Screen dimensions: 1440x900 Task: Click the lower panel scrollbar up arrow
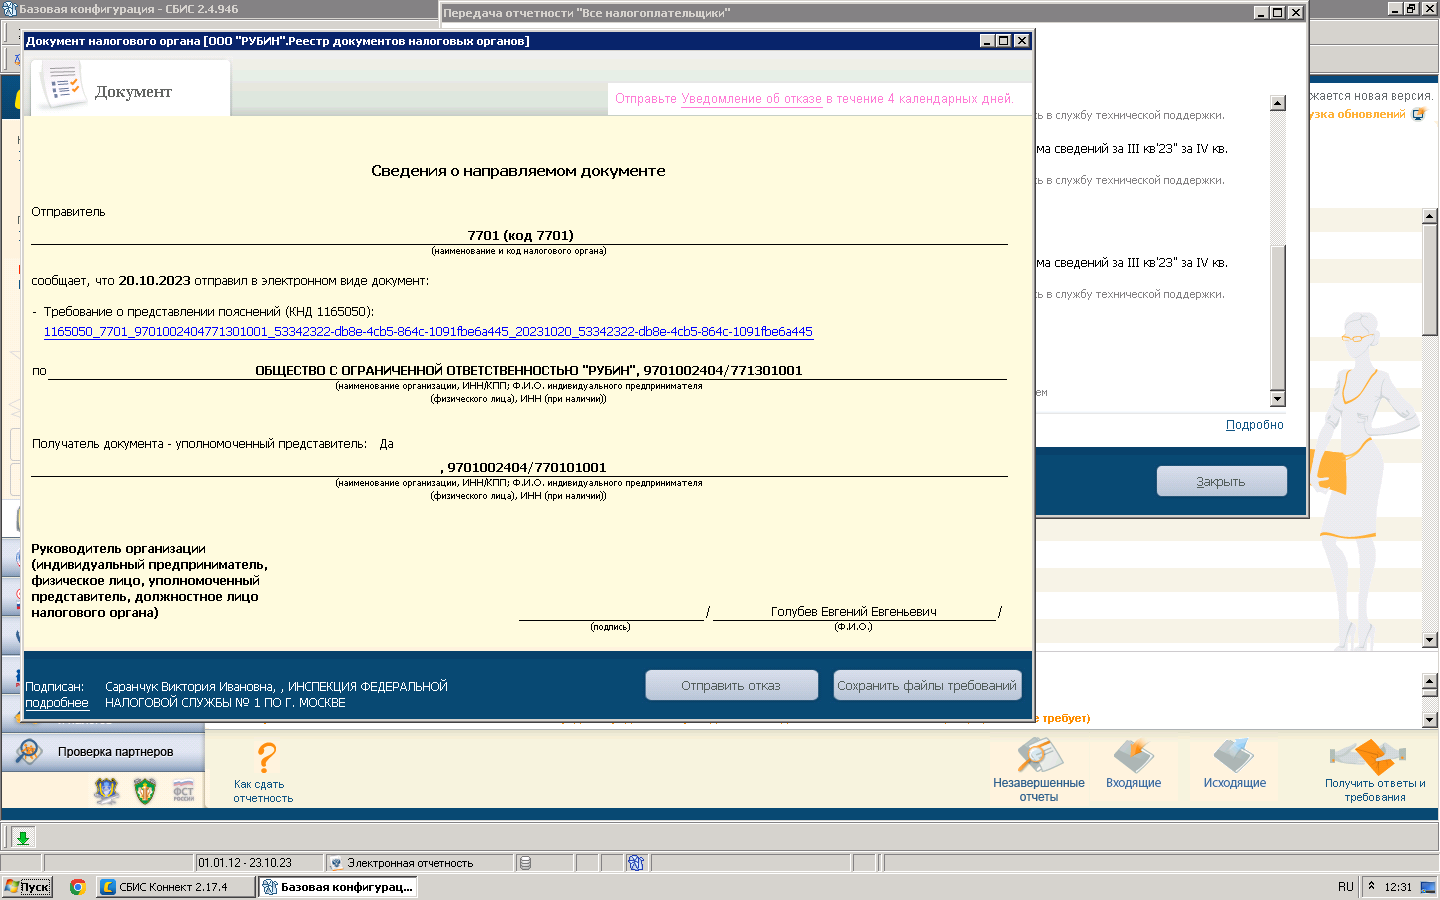[x=1430, y=681]
